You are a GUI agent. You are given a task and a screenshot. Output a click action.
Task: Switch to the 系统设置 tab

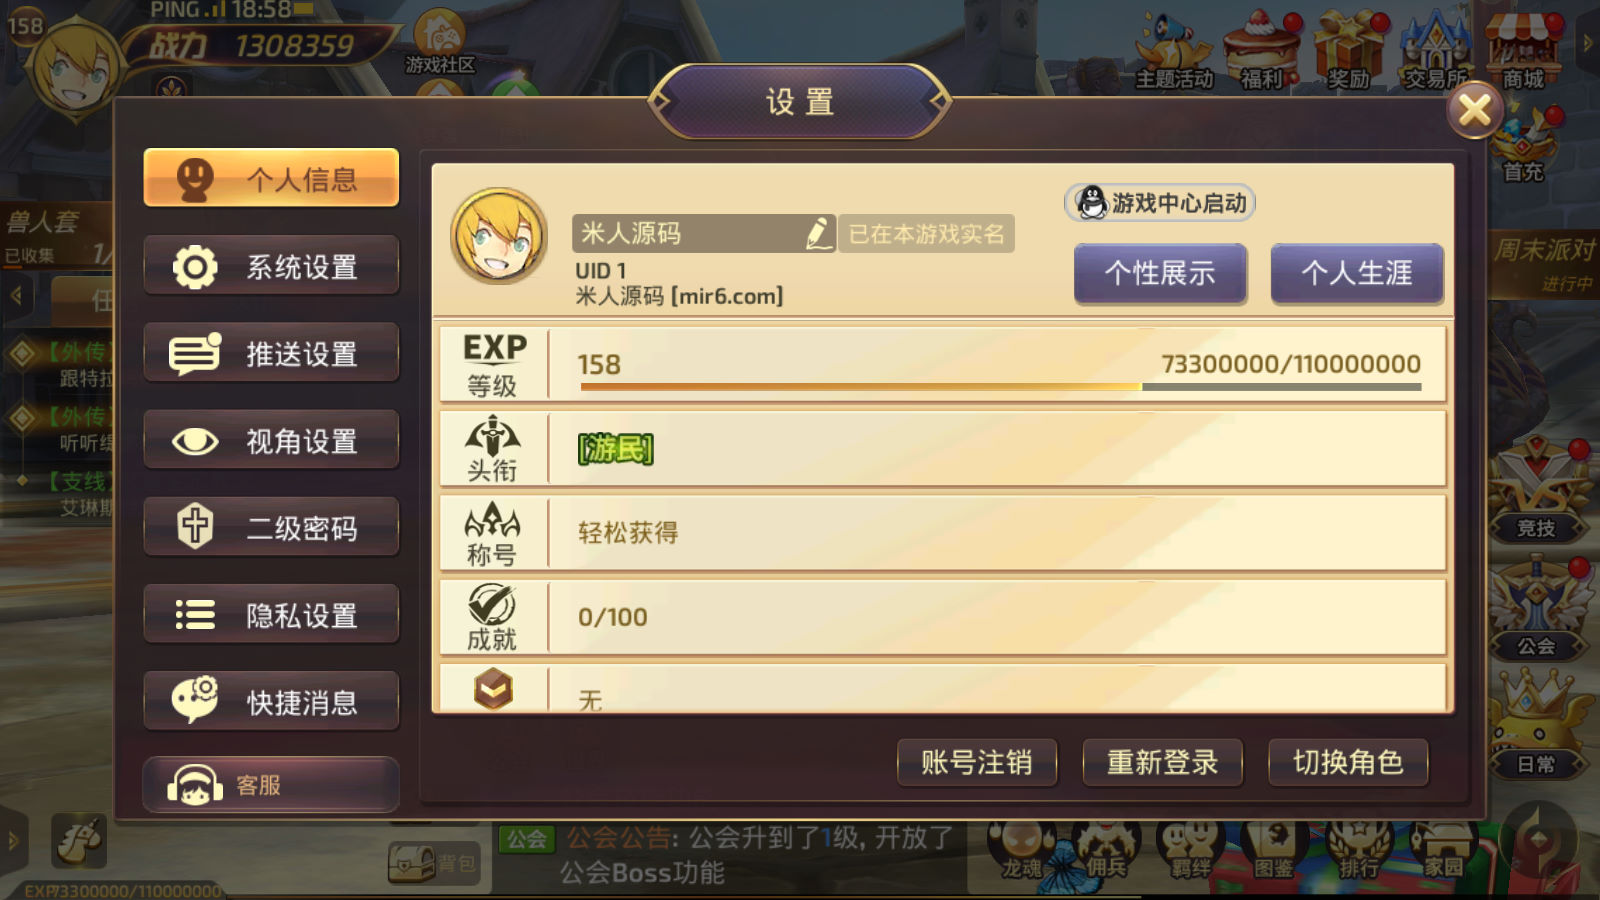tap(271, 266)
